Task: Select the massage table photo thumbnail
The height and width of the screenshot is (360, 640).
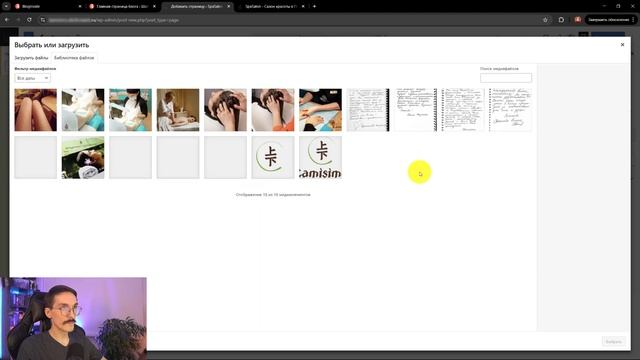Action: [x=178, y=110]
